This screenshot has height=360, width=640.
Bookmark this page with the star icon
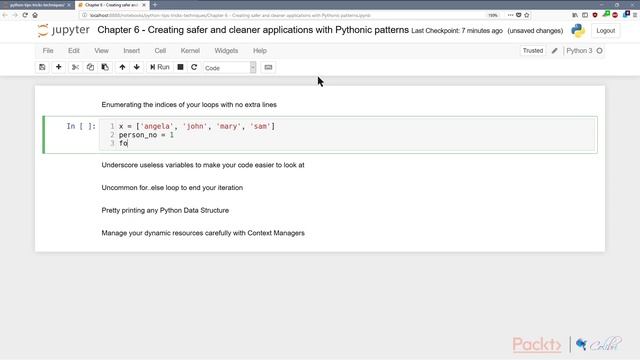coord(527,15)
